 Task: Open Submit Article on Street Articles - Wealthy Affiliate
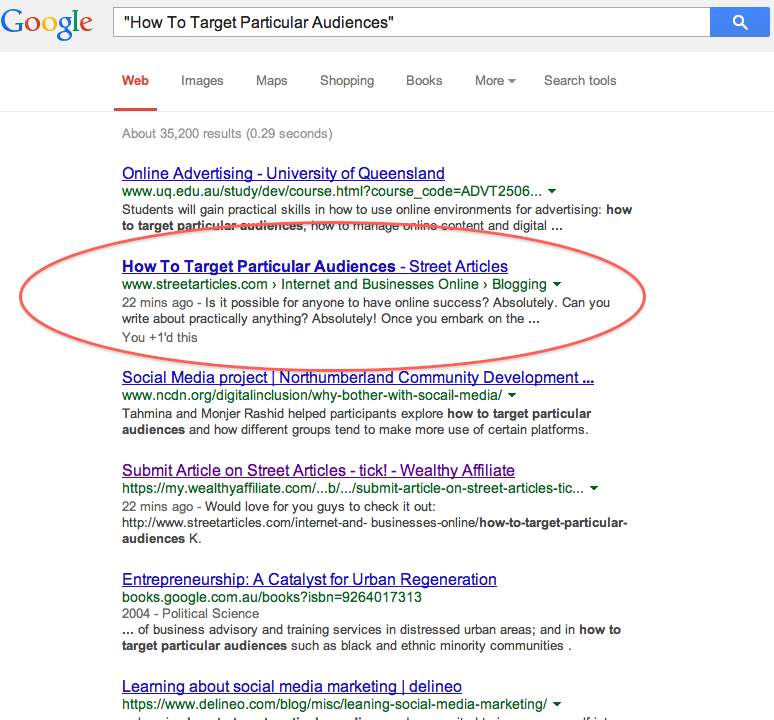tap(318, 470)
